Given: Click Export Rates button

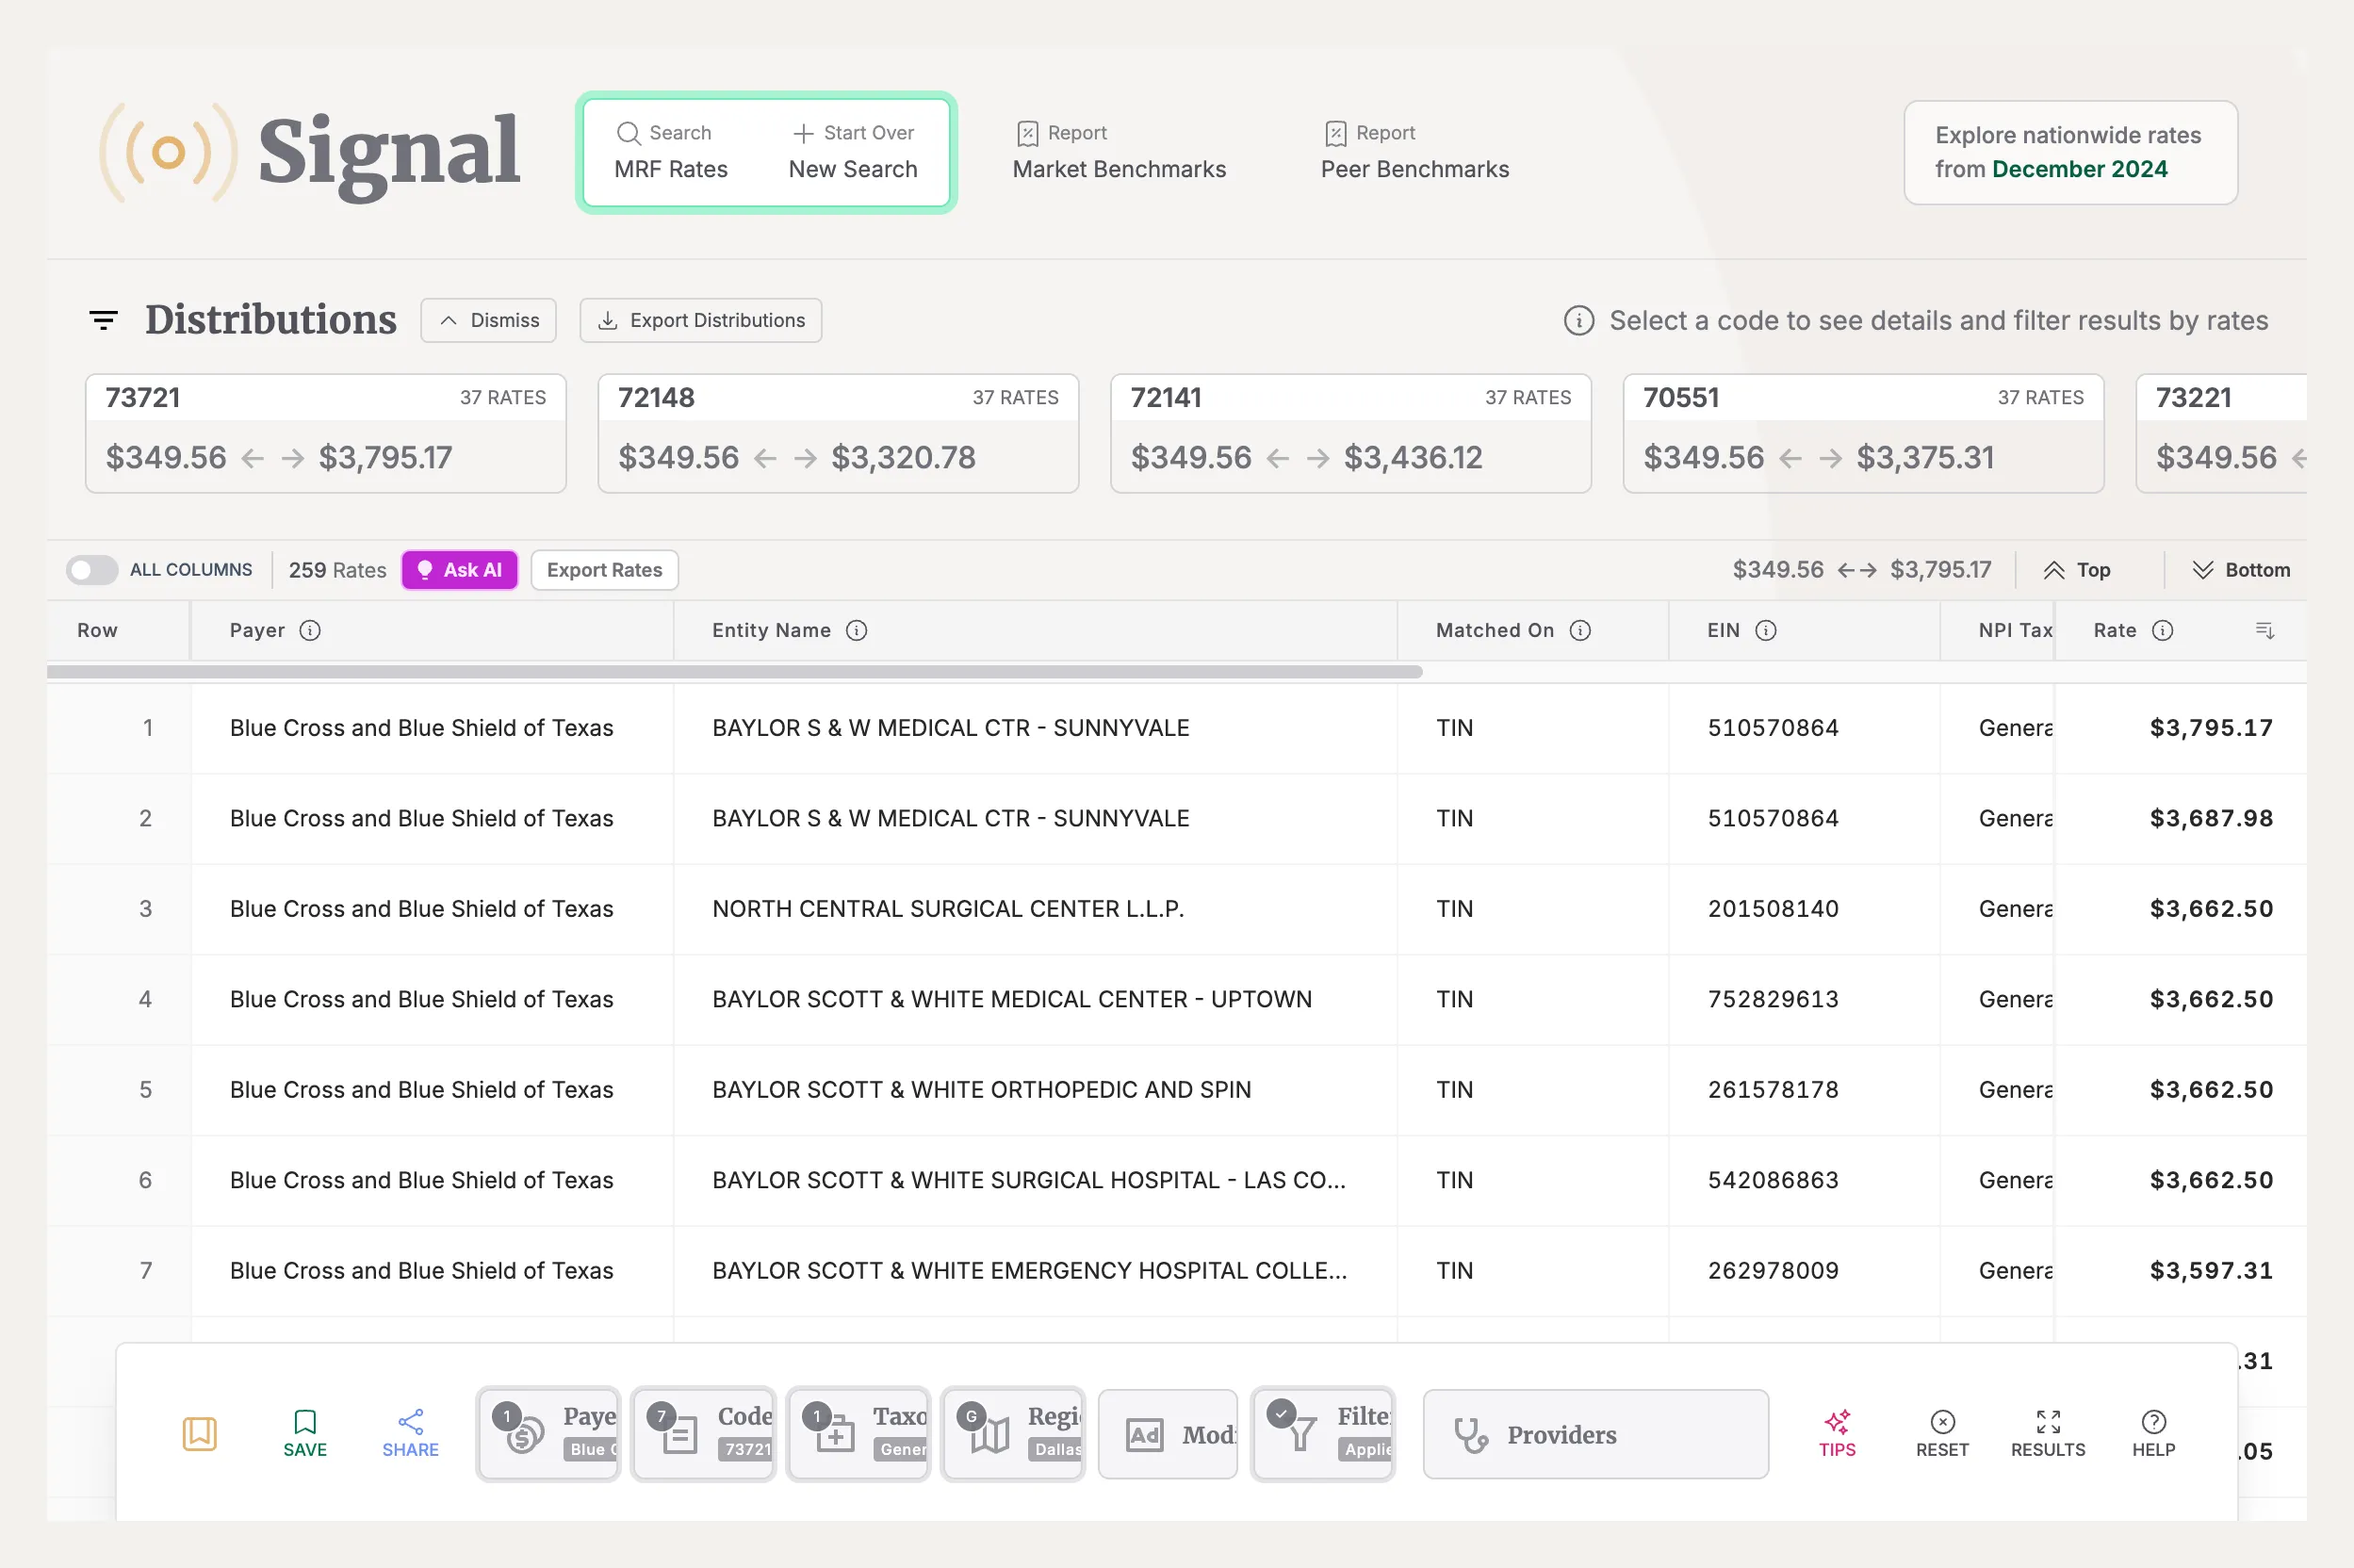Looking at the screenshot, I should [604, 570].
